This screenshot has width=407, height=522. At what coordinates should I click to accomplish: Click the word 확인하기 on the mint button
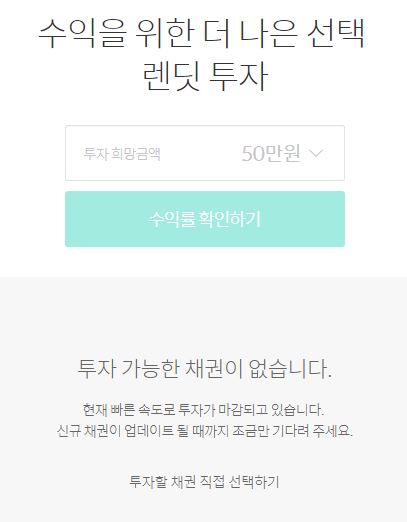tap(229, 219)
